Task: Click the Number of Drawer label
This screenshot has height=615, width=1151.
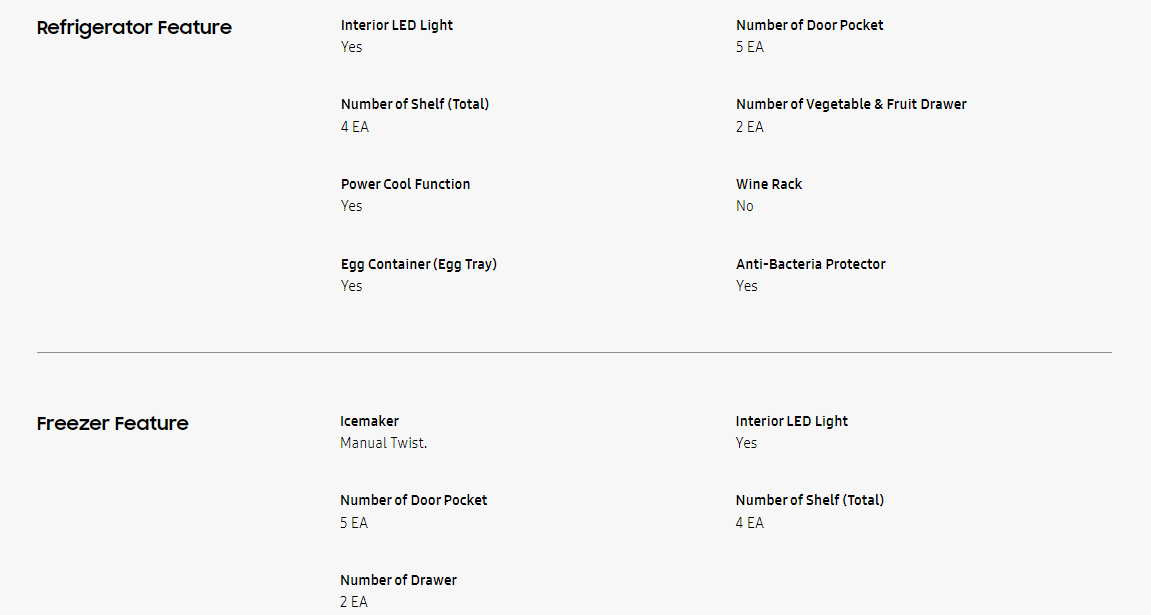Action: [398, 580]
